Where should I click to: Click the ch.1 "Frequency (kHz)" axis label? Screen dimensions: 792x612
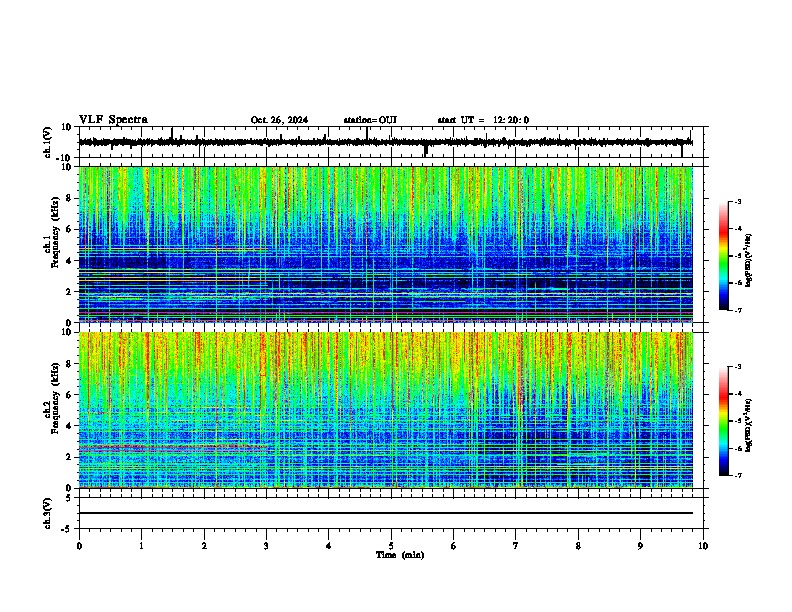[55, 233]
